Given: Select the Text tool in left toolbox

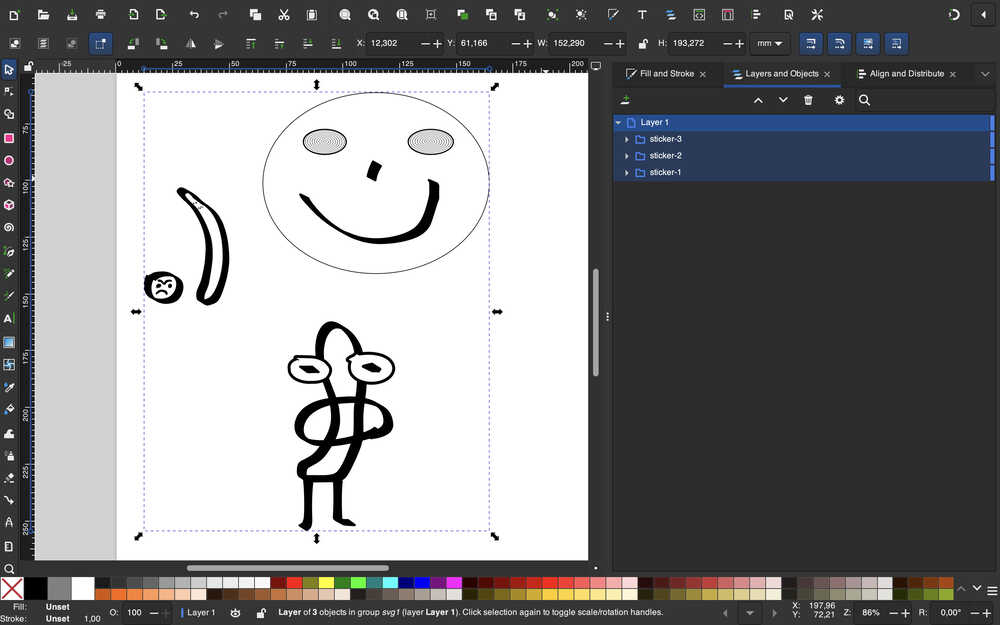Looking at the screenshot, I should [9, 319].
